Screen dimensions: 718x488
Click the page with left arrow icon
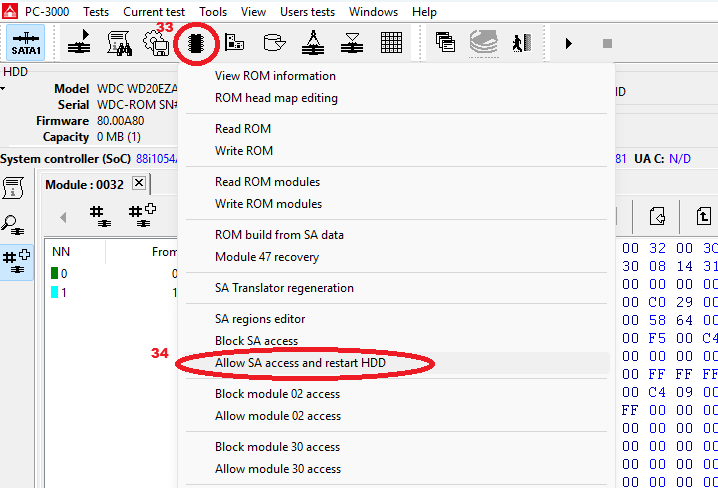point(658,215)
